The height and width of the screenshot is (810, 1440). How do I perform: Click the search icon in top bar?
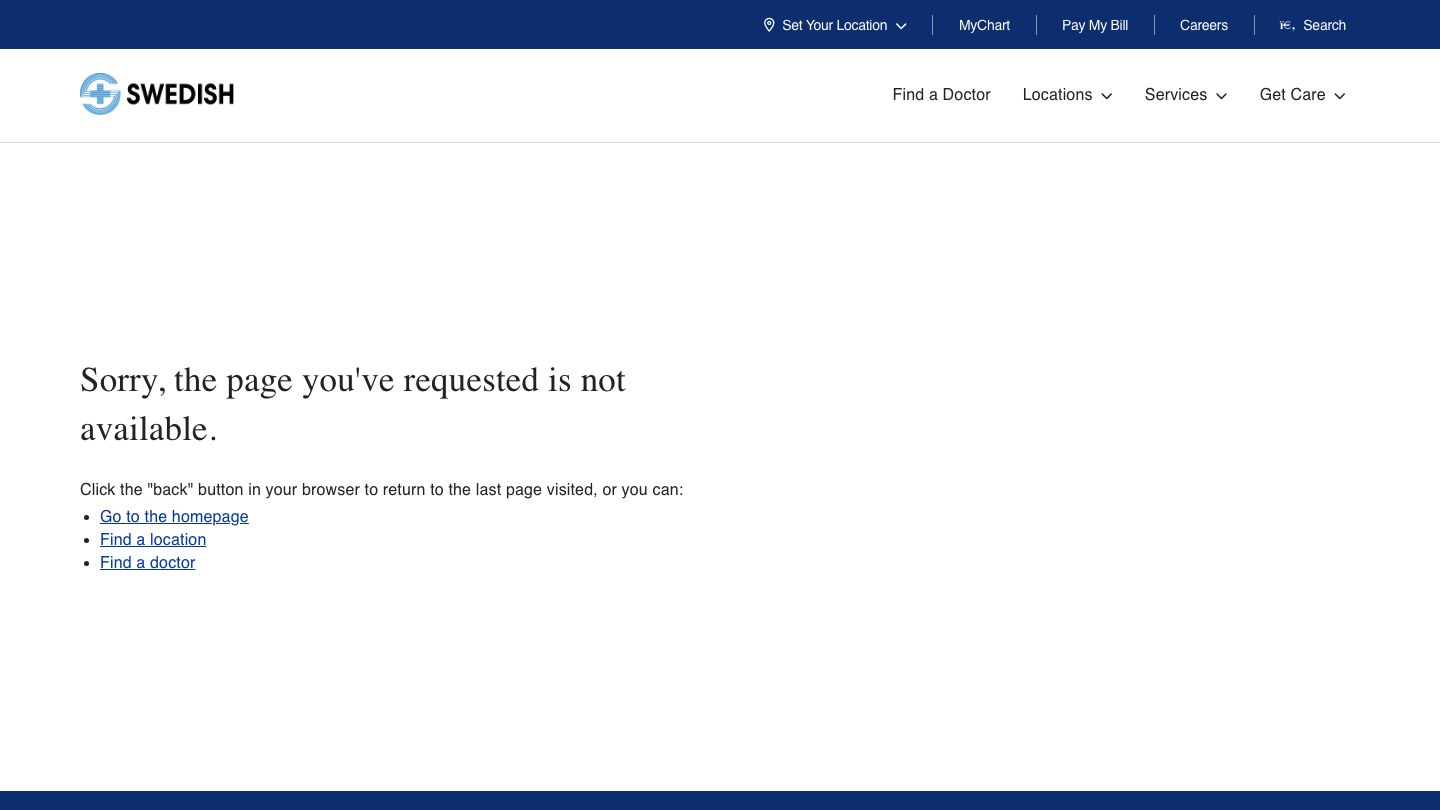click(1287, 25)
